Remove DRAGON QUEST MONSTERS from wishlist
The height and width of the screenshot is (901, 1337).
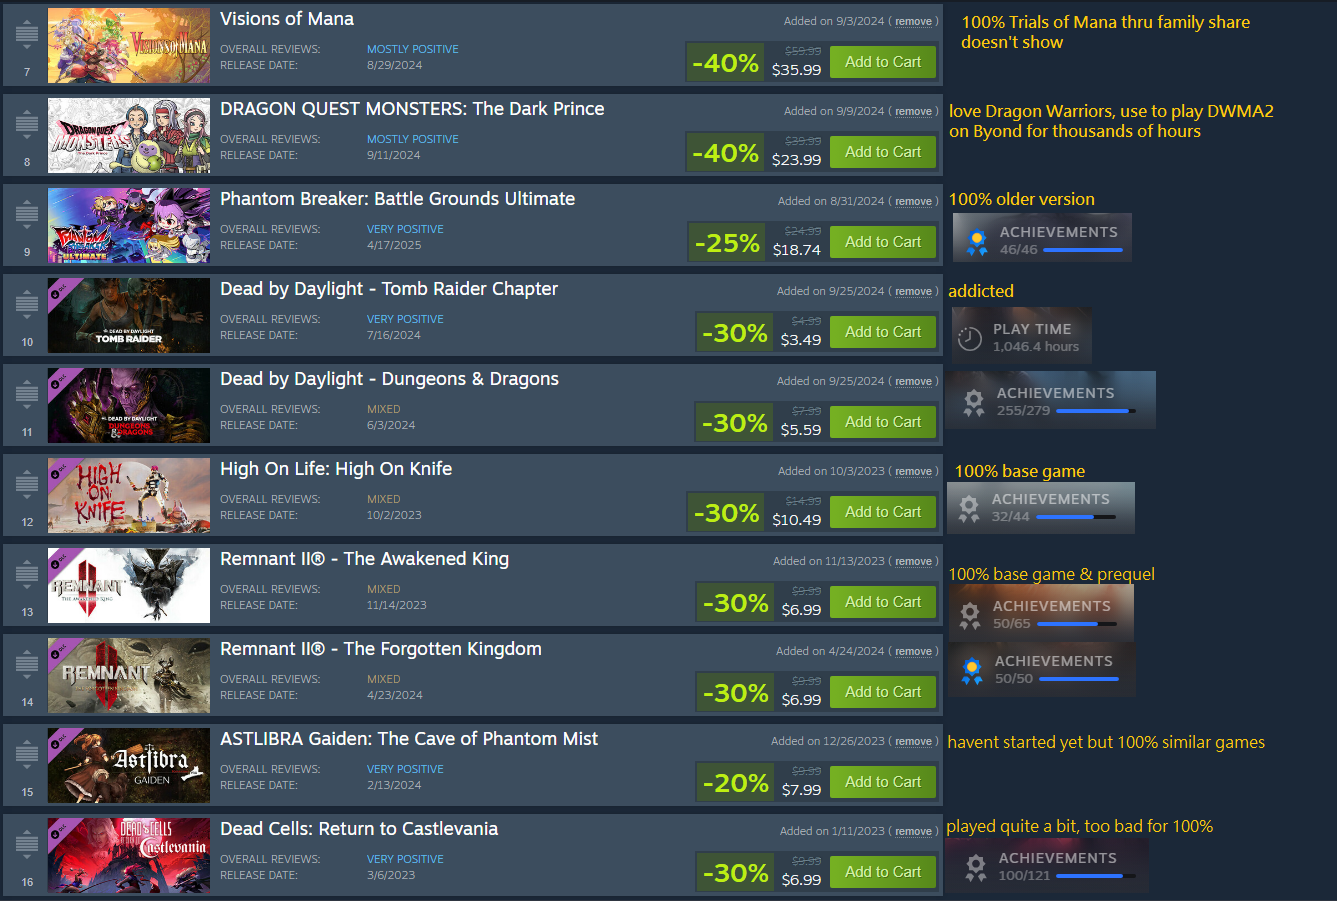coord(913,111)
